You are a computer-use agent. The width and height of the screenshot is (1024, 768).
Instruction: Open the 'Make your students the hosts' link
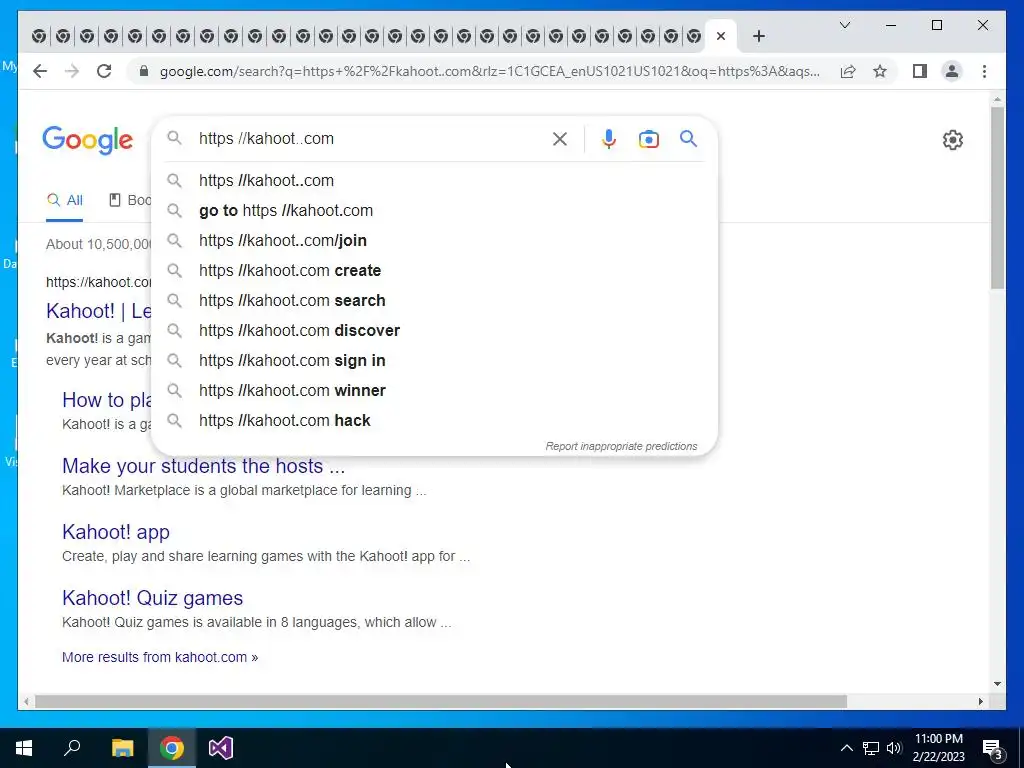[x=203, y=466]
